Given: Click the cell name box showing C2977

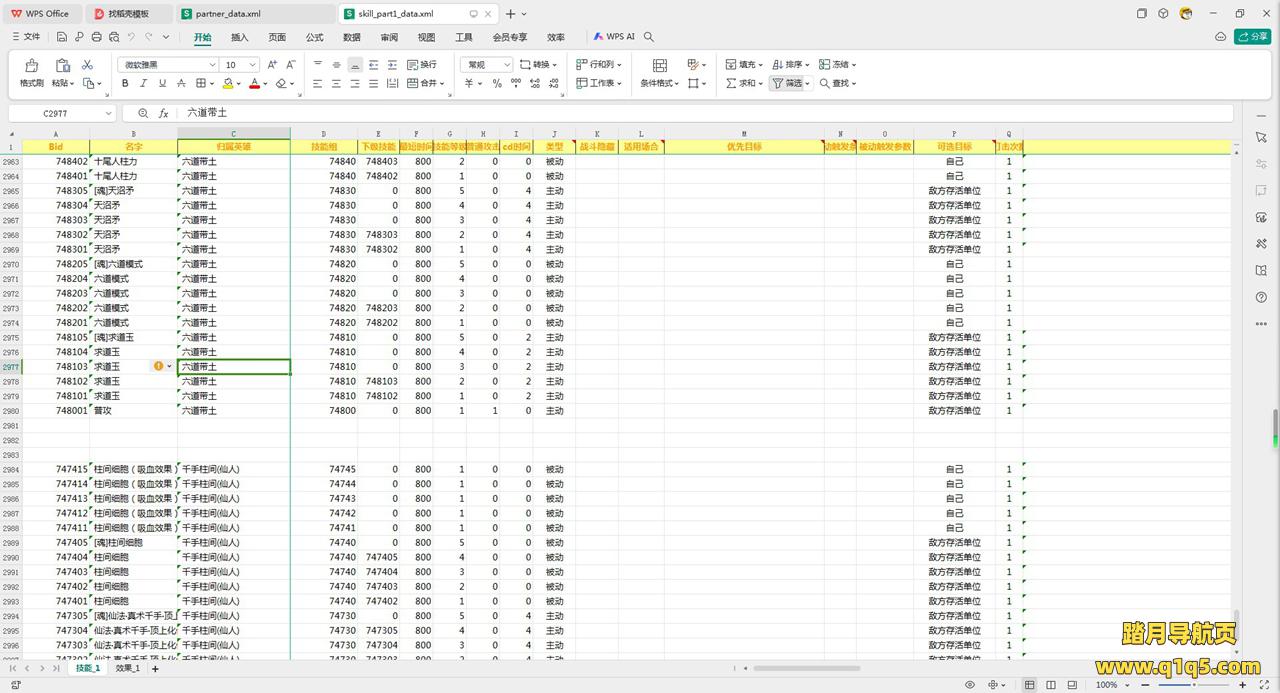Looking at the screenshot, I should click(x=56, y=114).
